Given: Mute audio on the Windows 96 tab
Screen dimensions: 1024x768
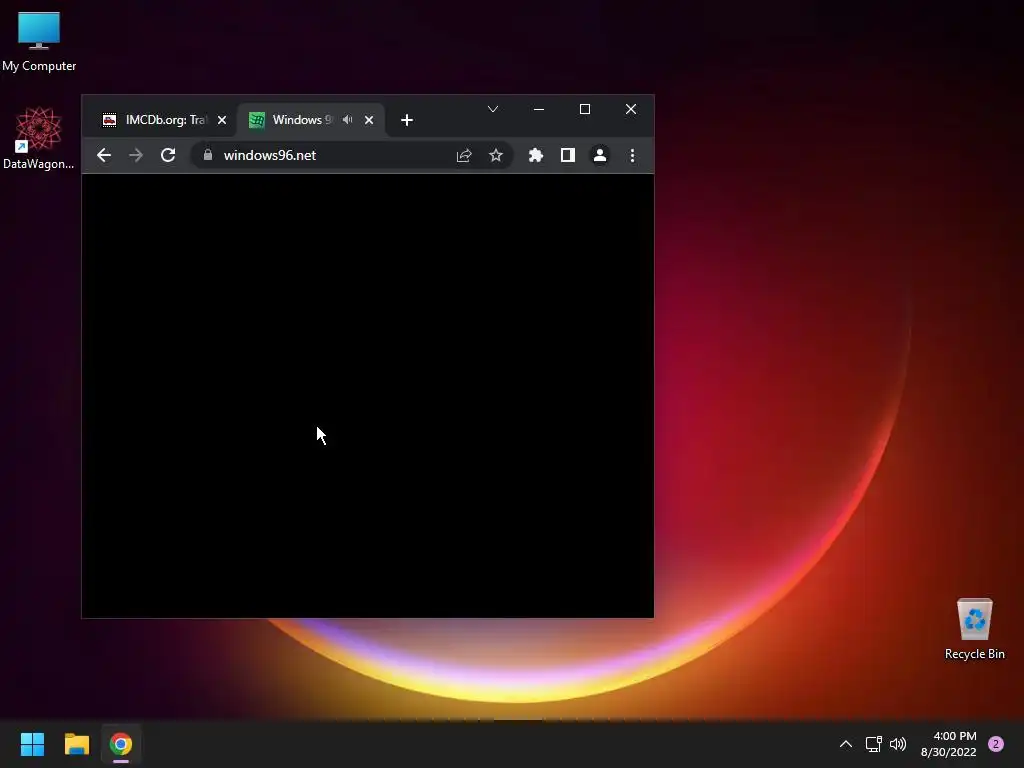Looking at the screenshot, I should 347,120.
